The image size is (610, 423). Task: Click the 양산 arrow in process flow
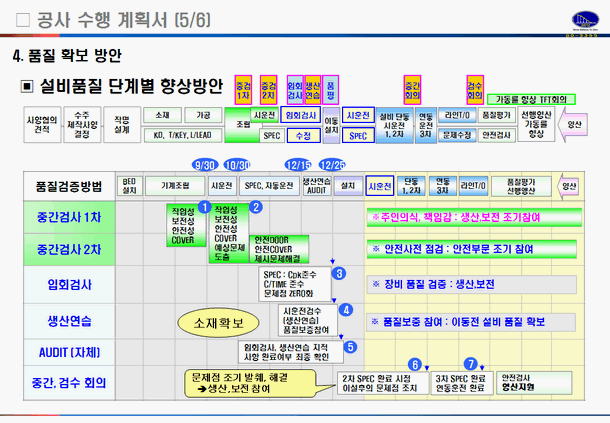click(574, 124)
